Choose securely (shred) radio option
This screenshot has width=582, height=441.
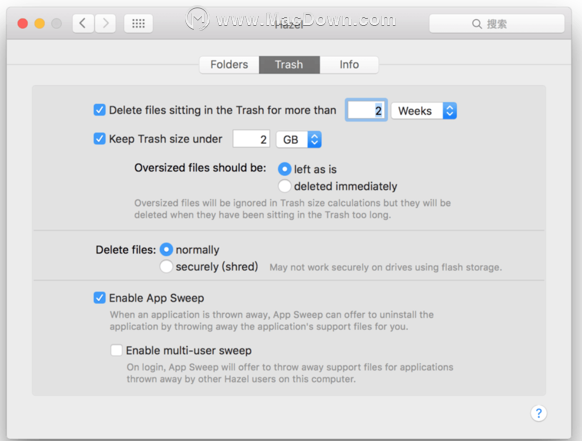pyautogui.click(x=166, y=266)
